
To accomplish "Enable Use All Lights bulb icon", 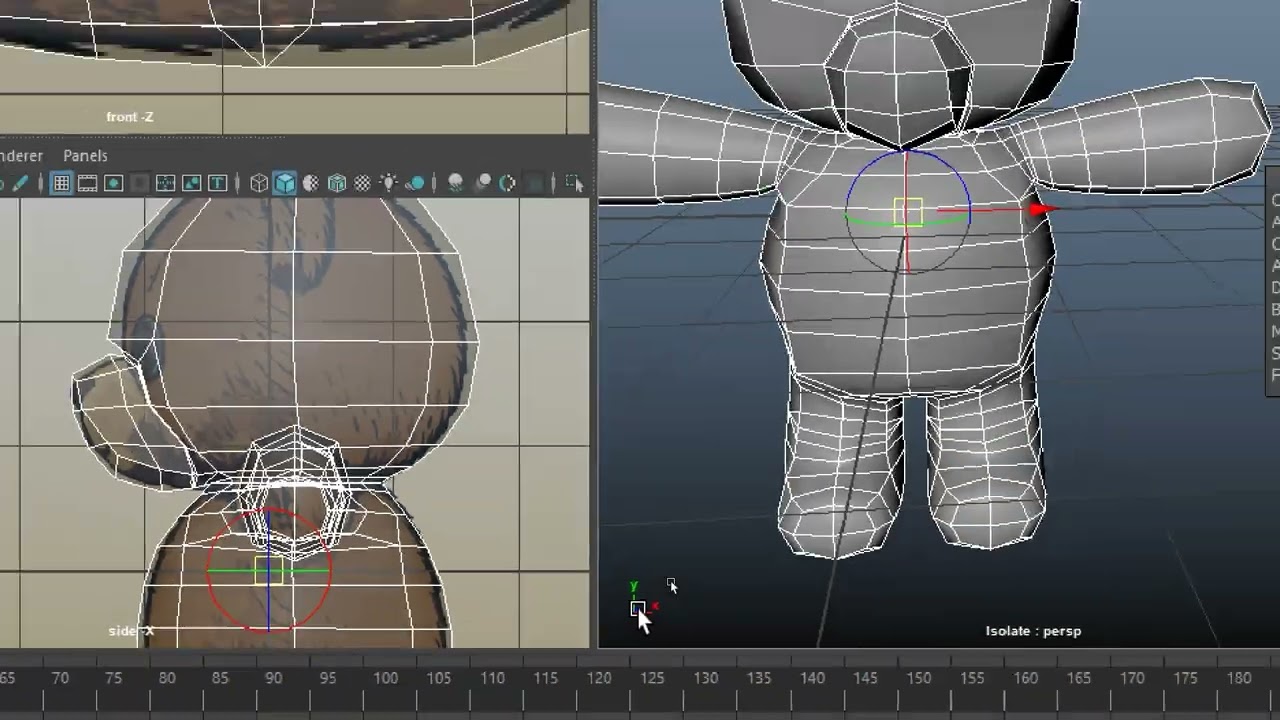I will (389, 183).
